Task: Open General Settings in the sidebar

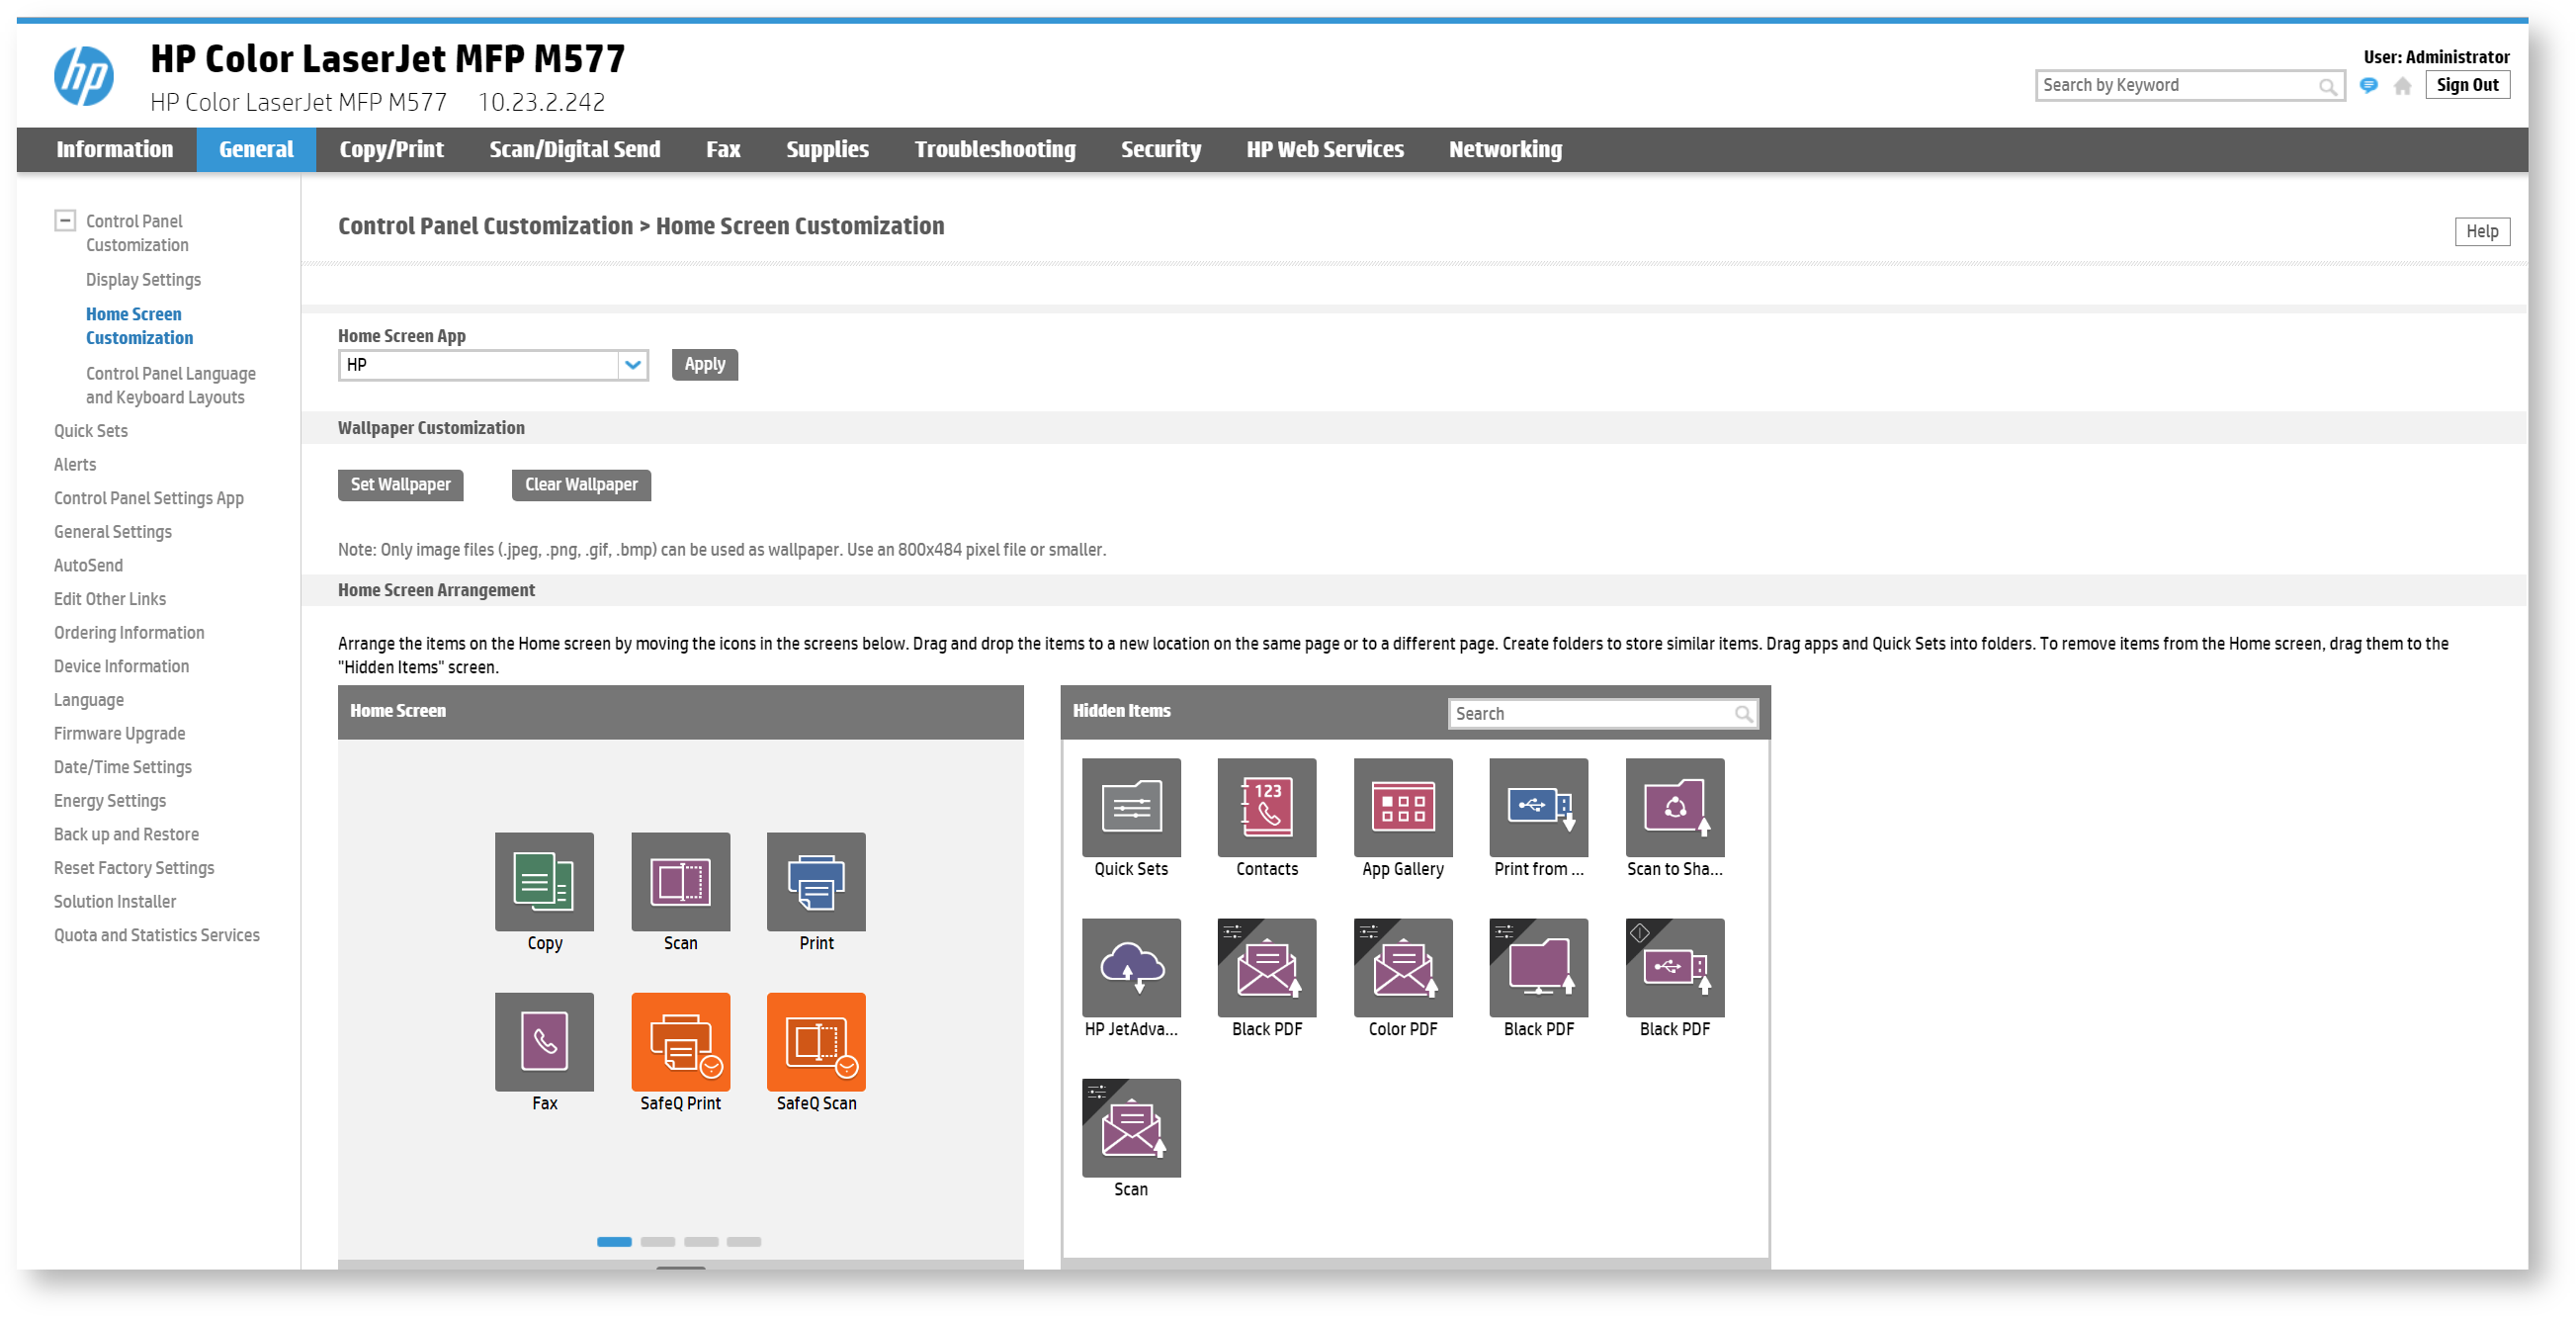Action: 112,532
